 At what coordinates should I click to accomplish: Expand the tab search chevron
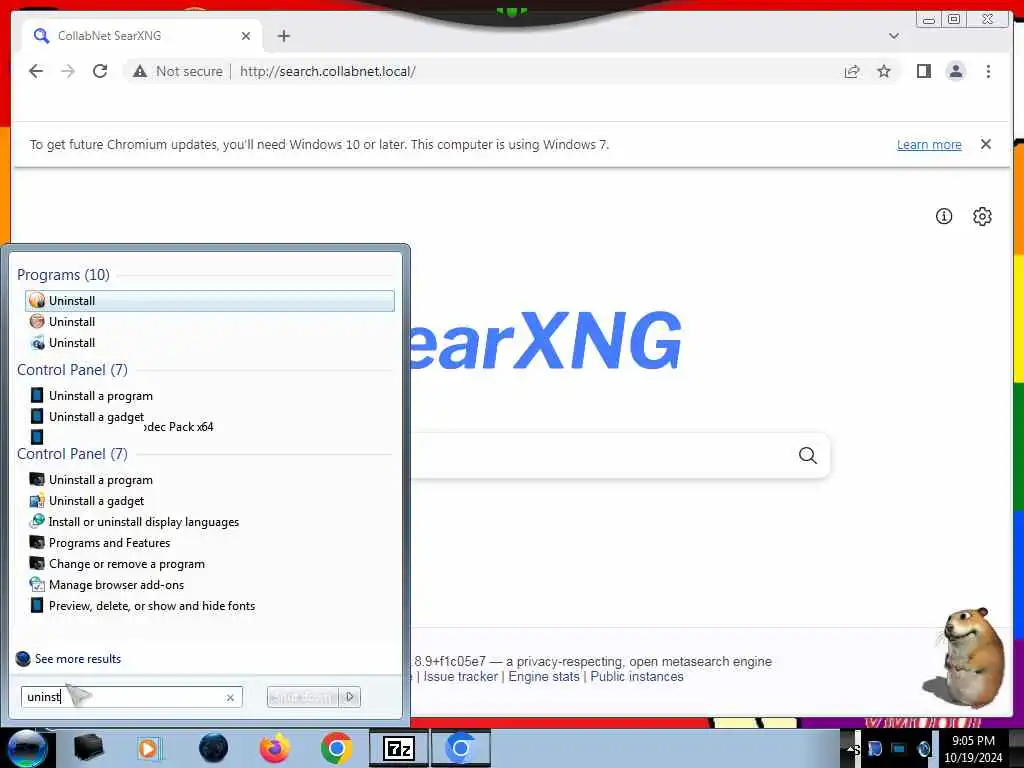894,36
